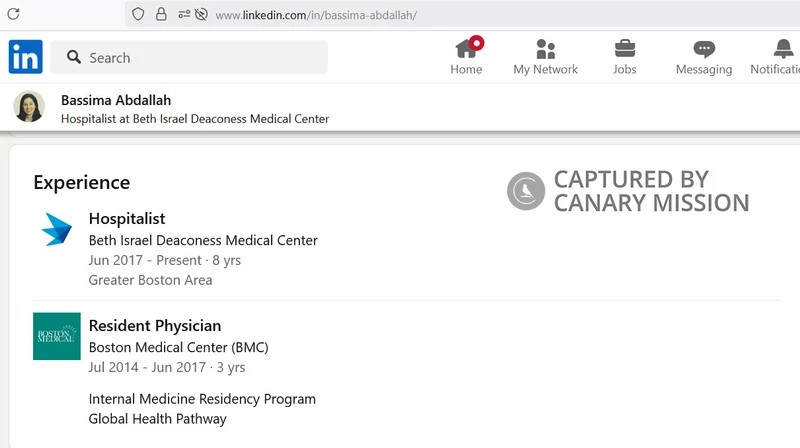The image size is (800, 448).
Task: Open the Hospitalist position title
Action: [x=127, y=218]
